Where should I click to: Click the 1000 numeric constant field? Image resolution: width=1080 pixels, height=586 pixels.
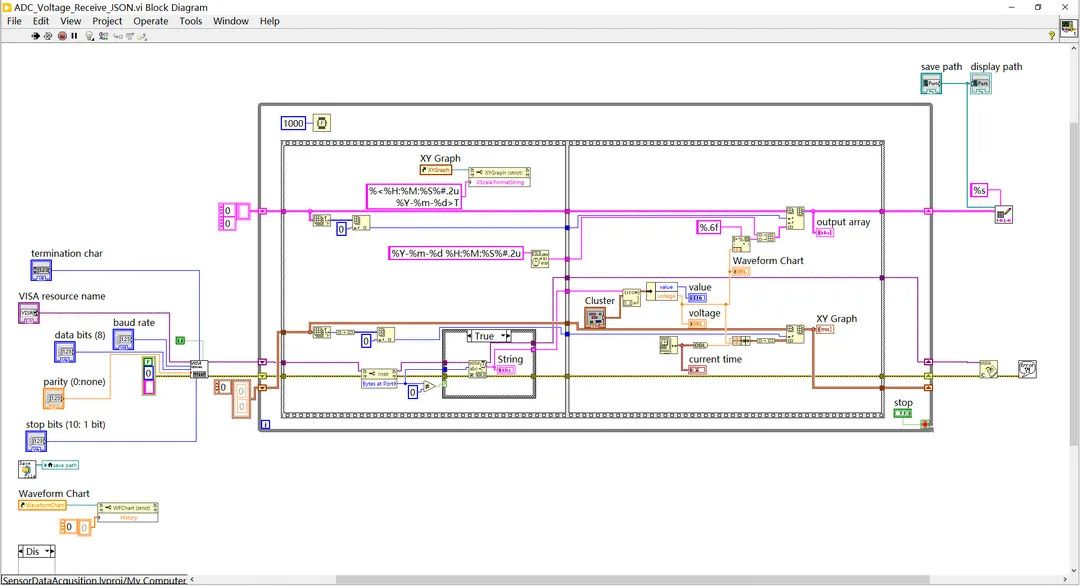coord(293,124)
